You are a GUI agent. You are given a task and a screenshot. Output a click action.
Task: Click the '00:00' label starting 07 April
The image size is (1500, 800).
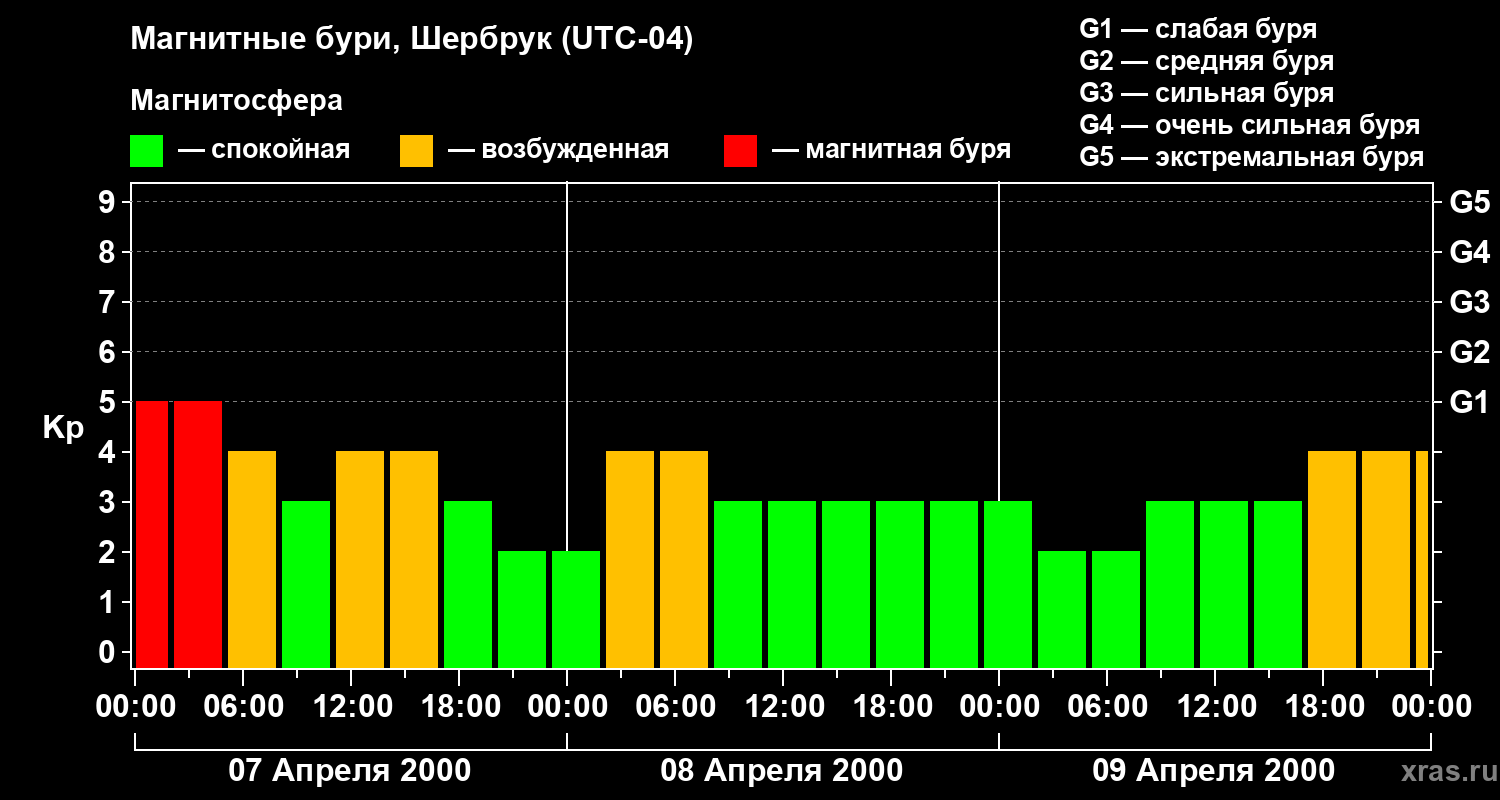135,707
